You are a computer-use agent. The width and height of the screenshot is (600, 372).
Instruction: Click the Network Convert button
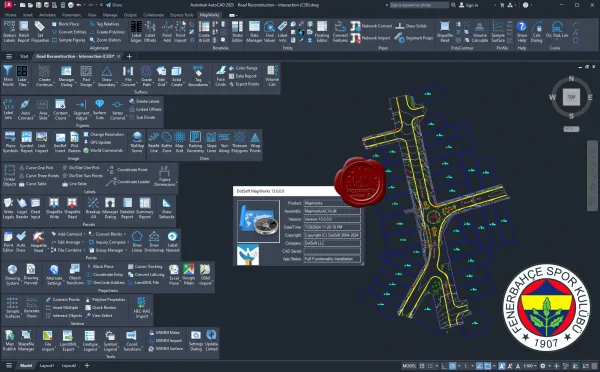[372, 26]
